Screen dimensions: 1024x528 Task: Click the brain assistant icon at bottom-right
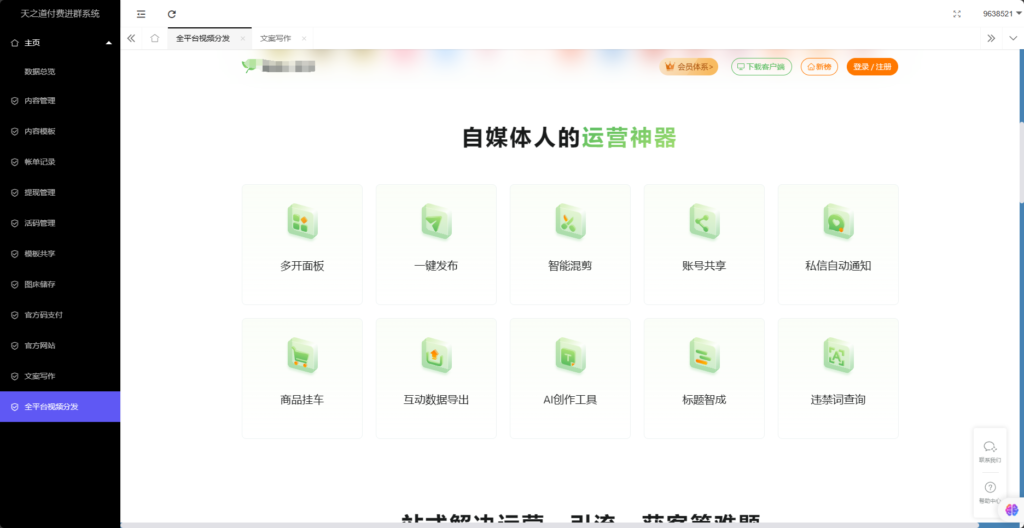pyautogui.click(x=1012, y=509)
